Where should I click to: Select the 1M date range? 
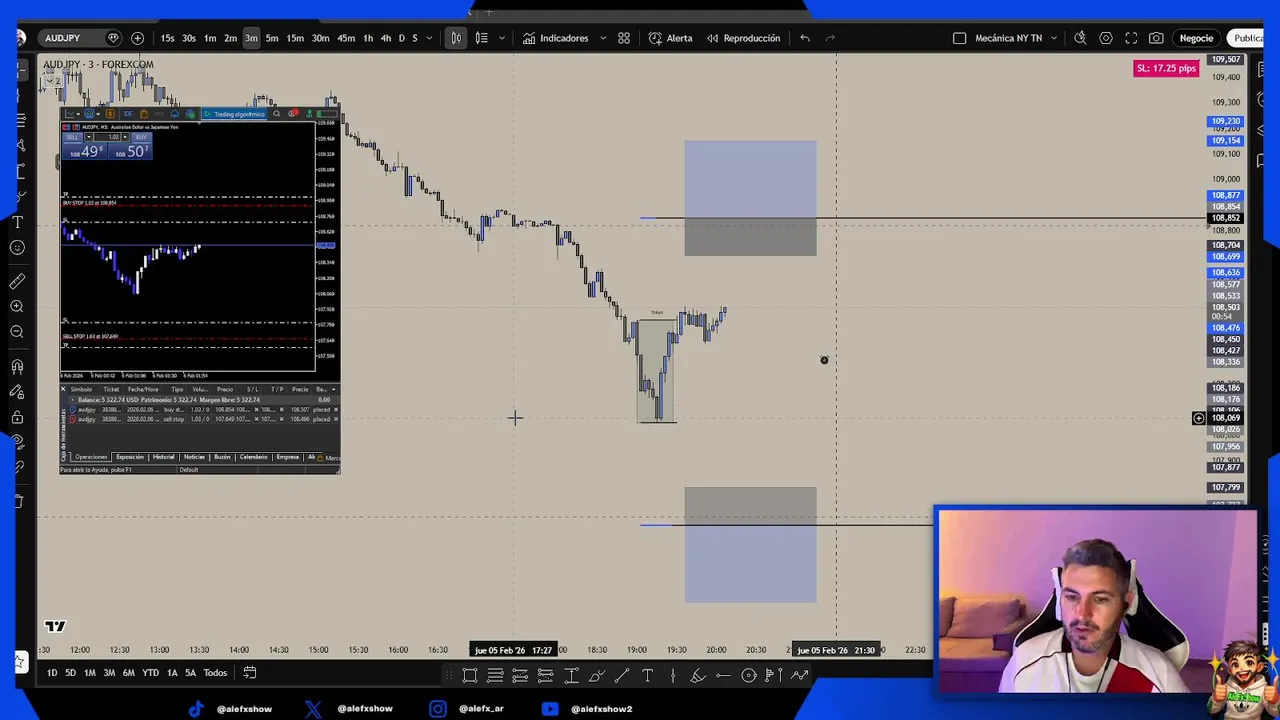(x=89, y=673)
